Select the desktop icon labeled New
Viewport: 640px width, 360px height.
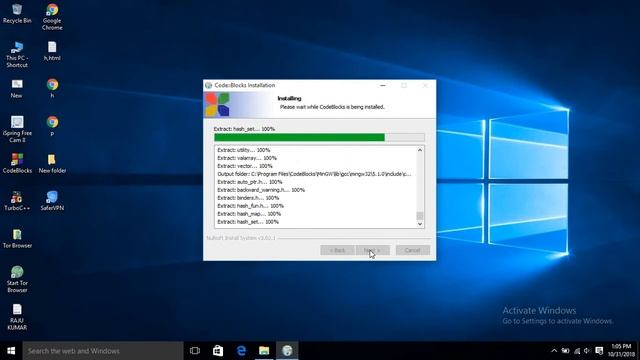tap(17, 89)
